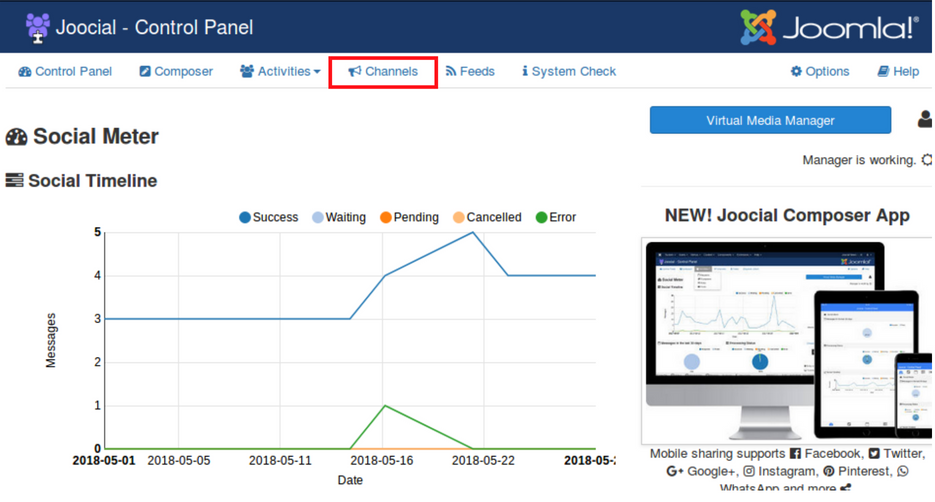Image resolution: width=935 pixels, height=502 pixels.
Task: Click the Channels megaphone icon
Action: tap(355, 72)
